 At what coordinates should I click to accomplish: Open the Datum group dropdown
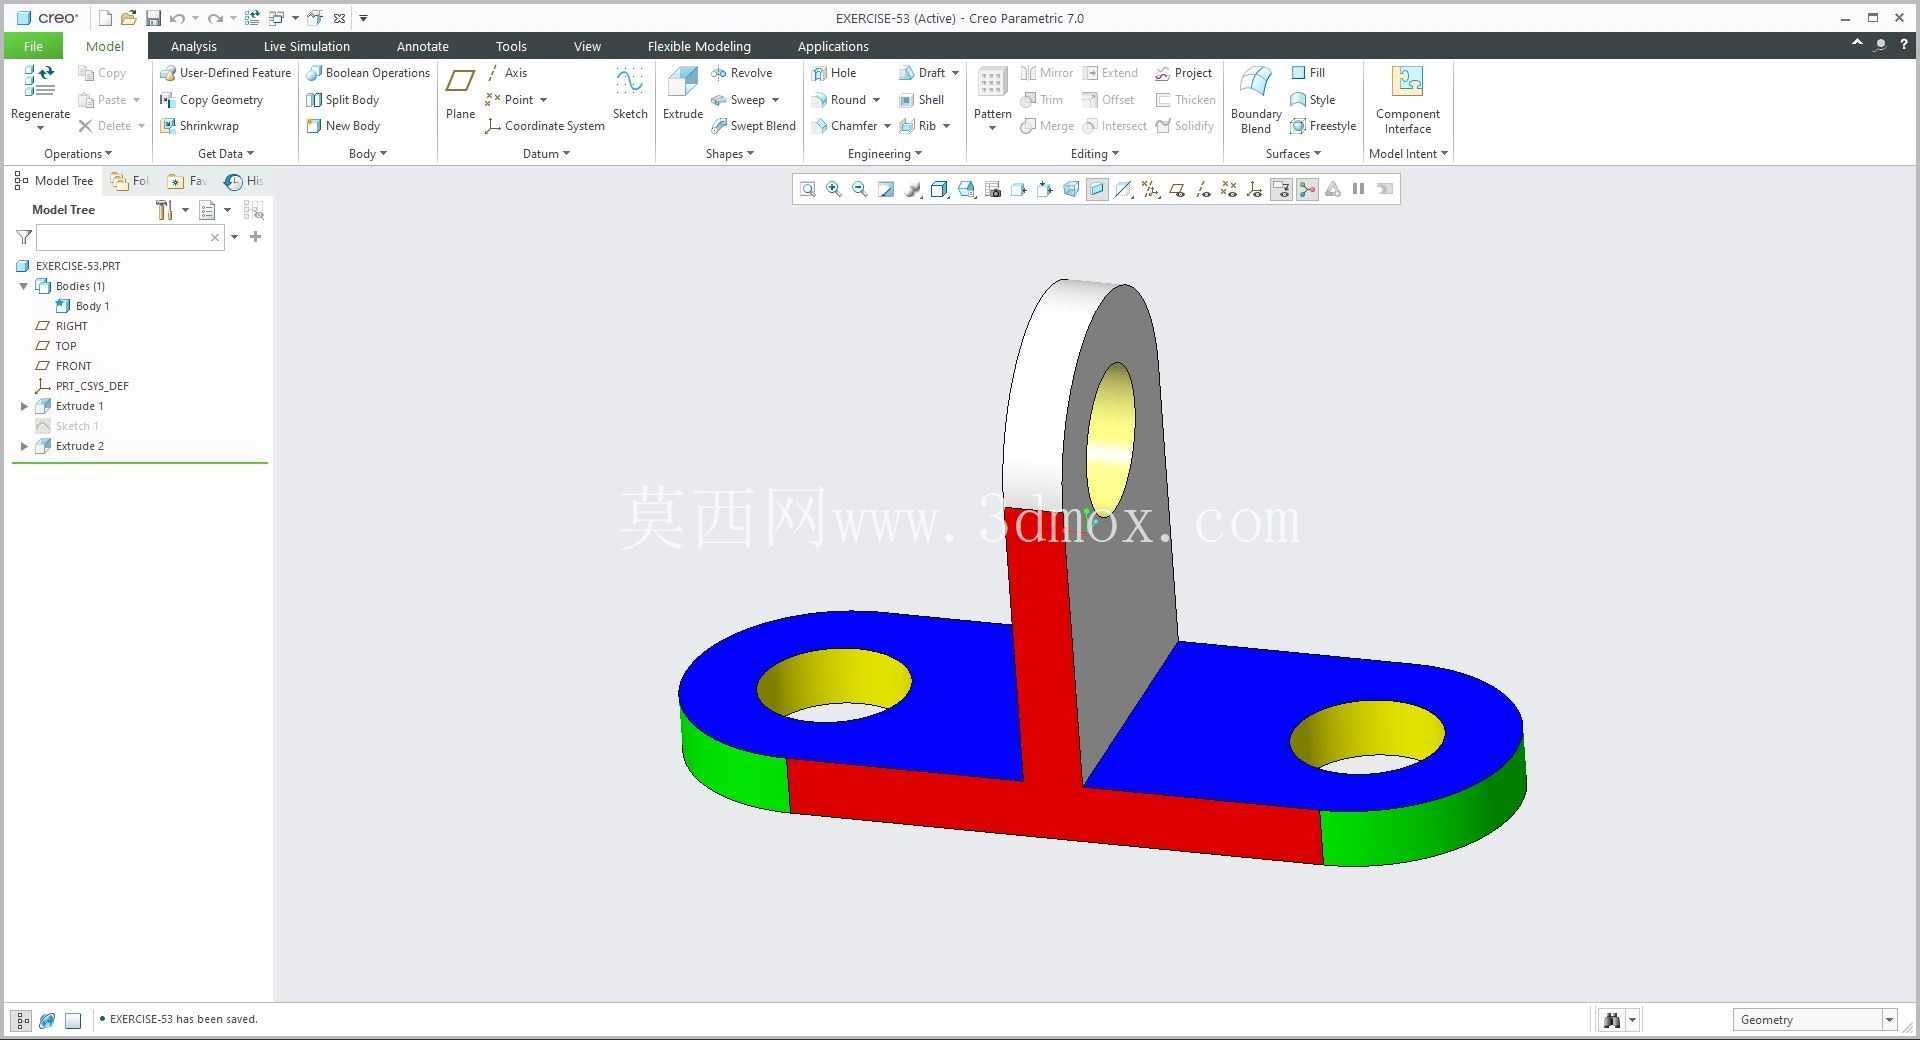coord(546,154)
